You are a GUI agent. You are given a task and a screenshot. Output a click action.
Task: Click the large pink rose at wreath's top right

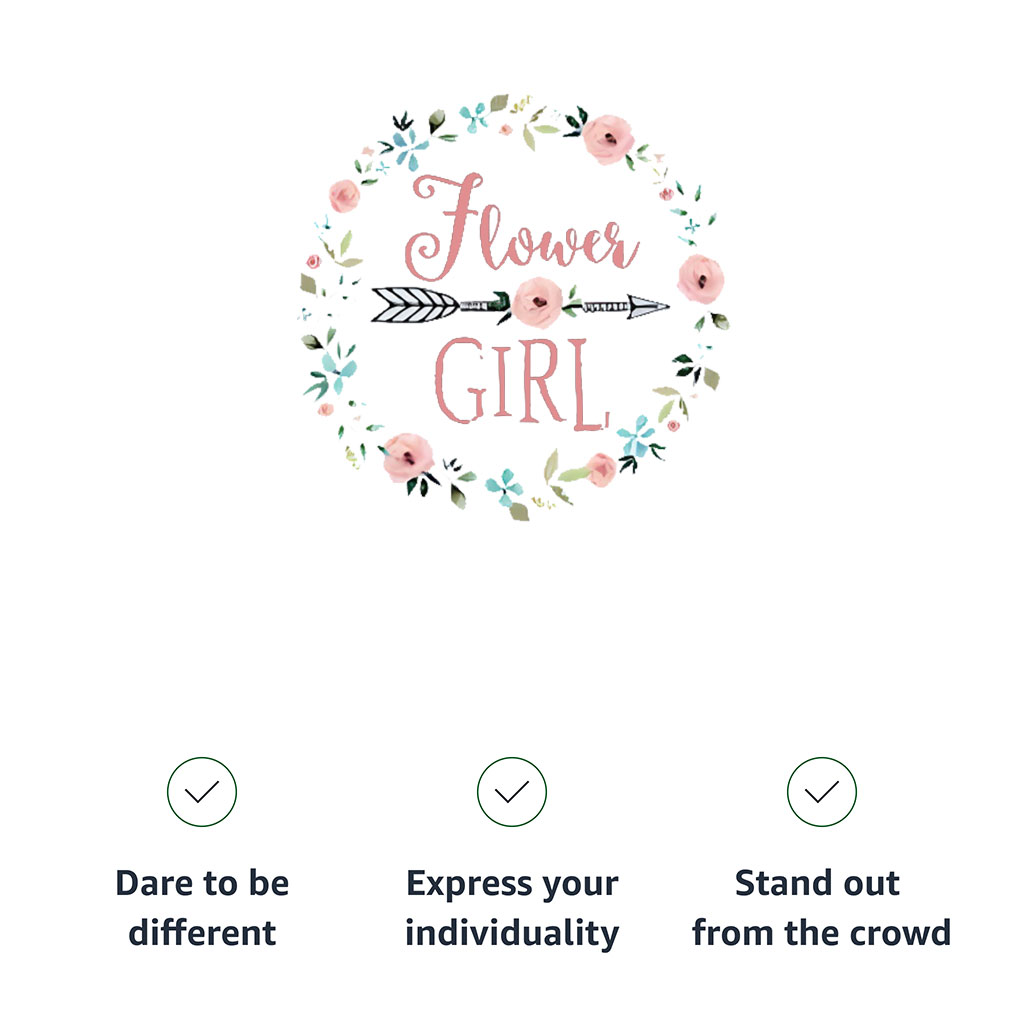pyautogui.click(x=607, y=139)
